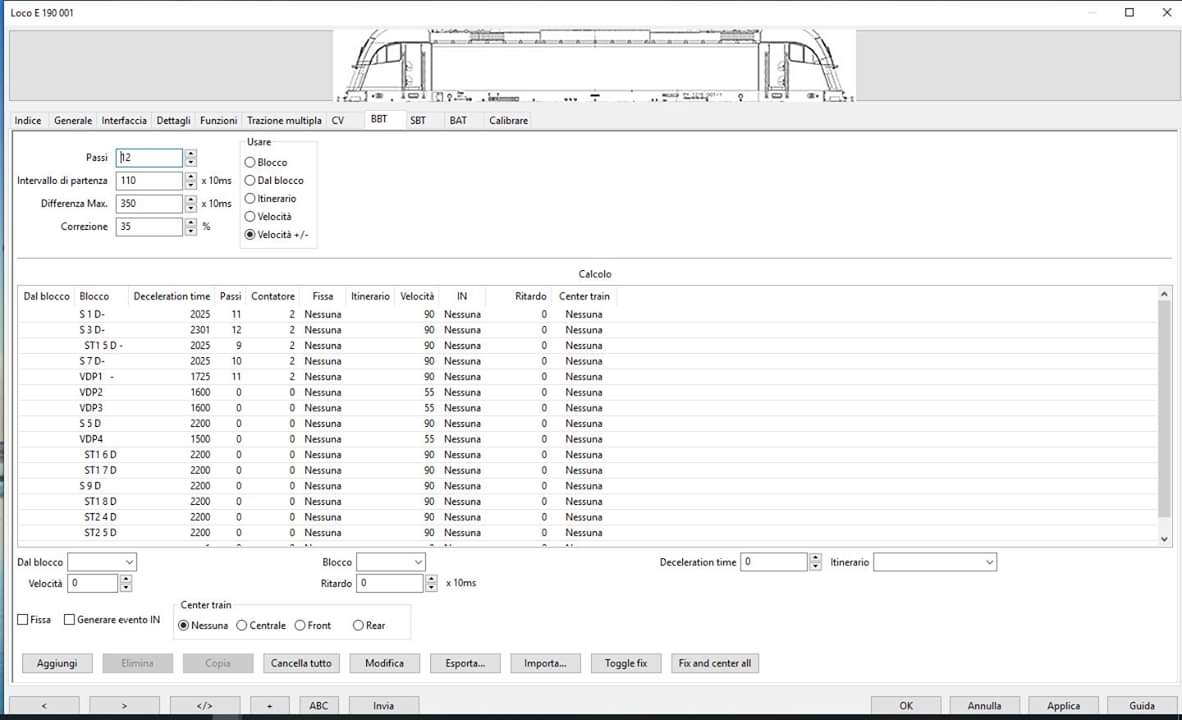Increase the Passi spinner value

click(x=191, y=154)
